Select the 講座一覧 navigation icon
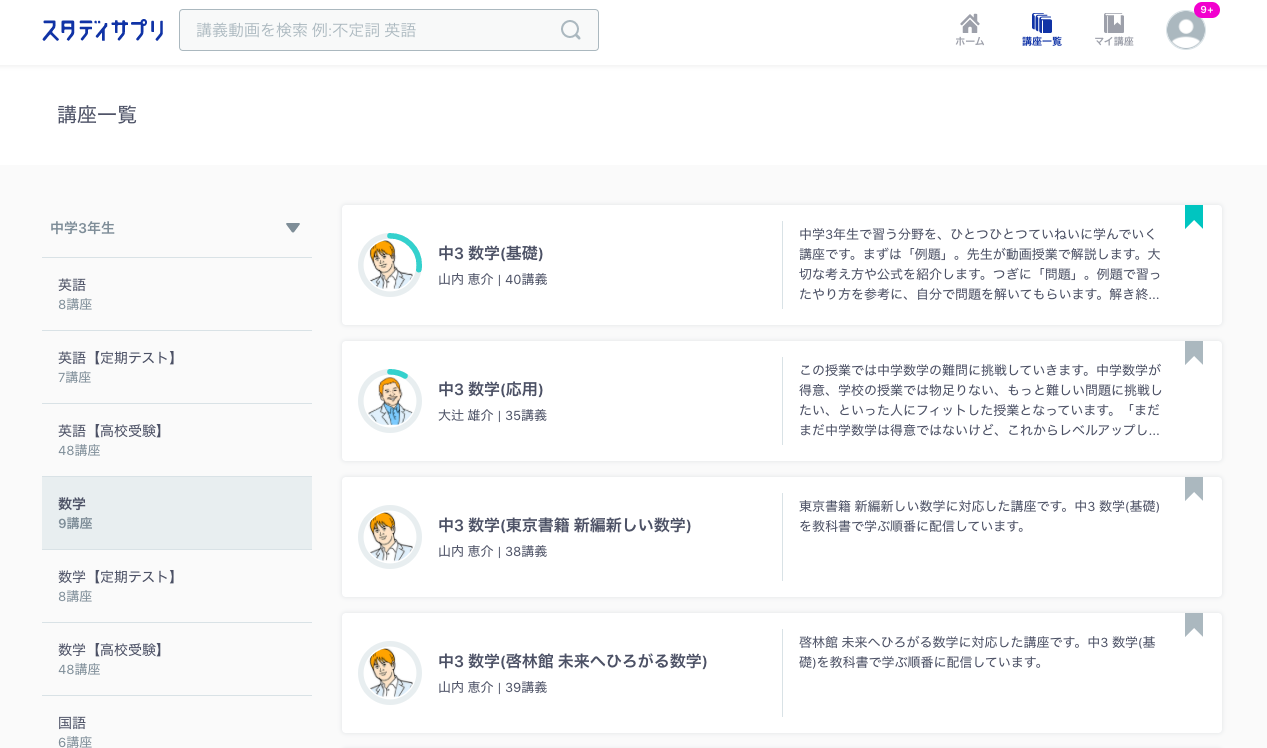The height and width of the screenshot is (748, 1267). click(1041, 28)
